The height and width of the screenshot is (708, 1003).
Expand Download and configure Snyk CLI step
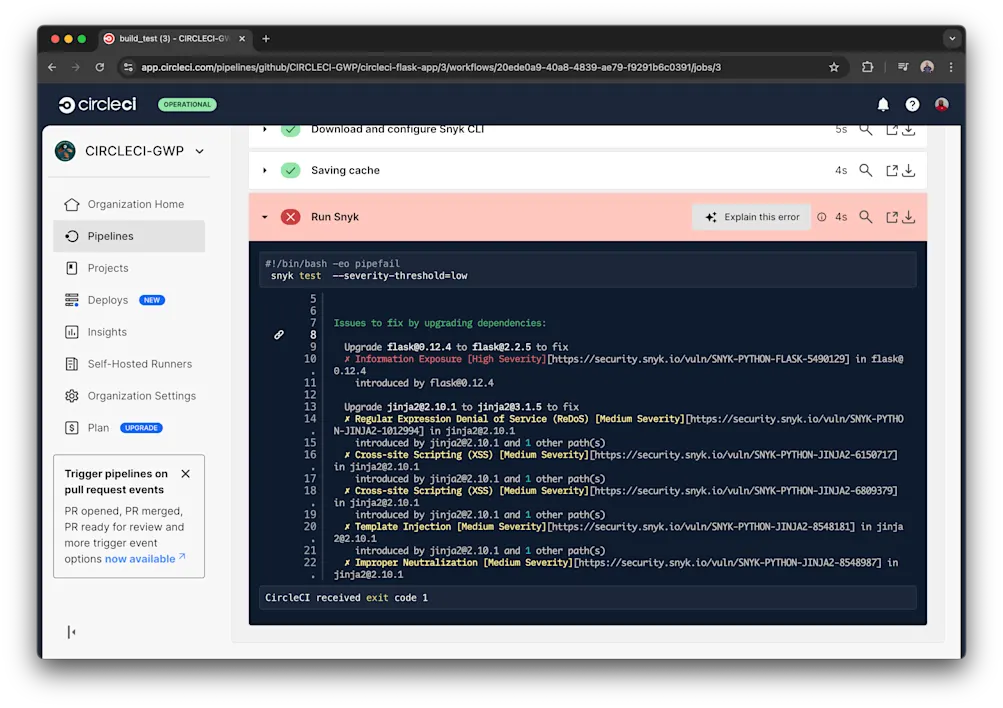(265, 130)
